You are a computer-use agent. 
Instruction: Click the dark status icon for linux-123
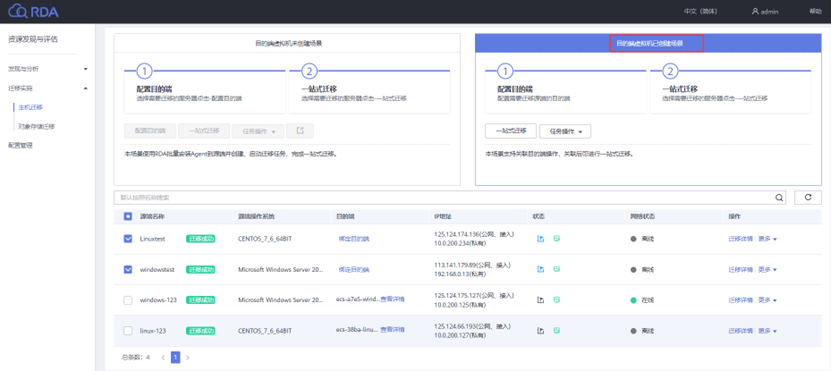coord(541,331)
